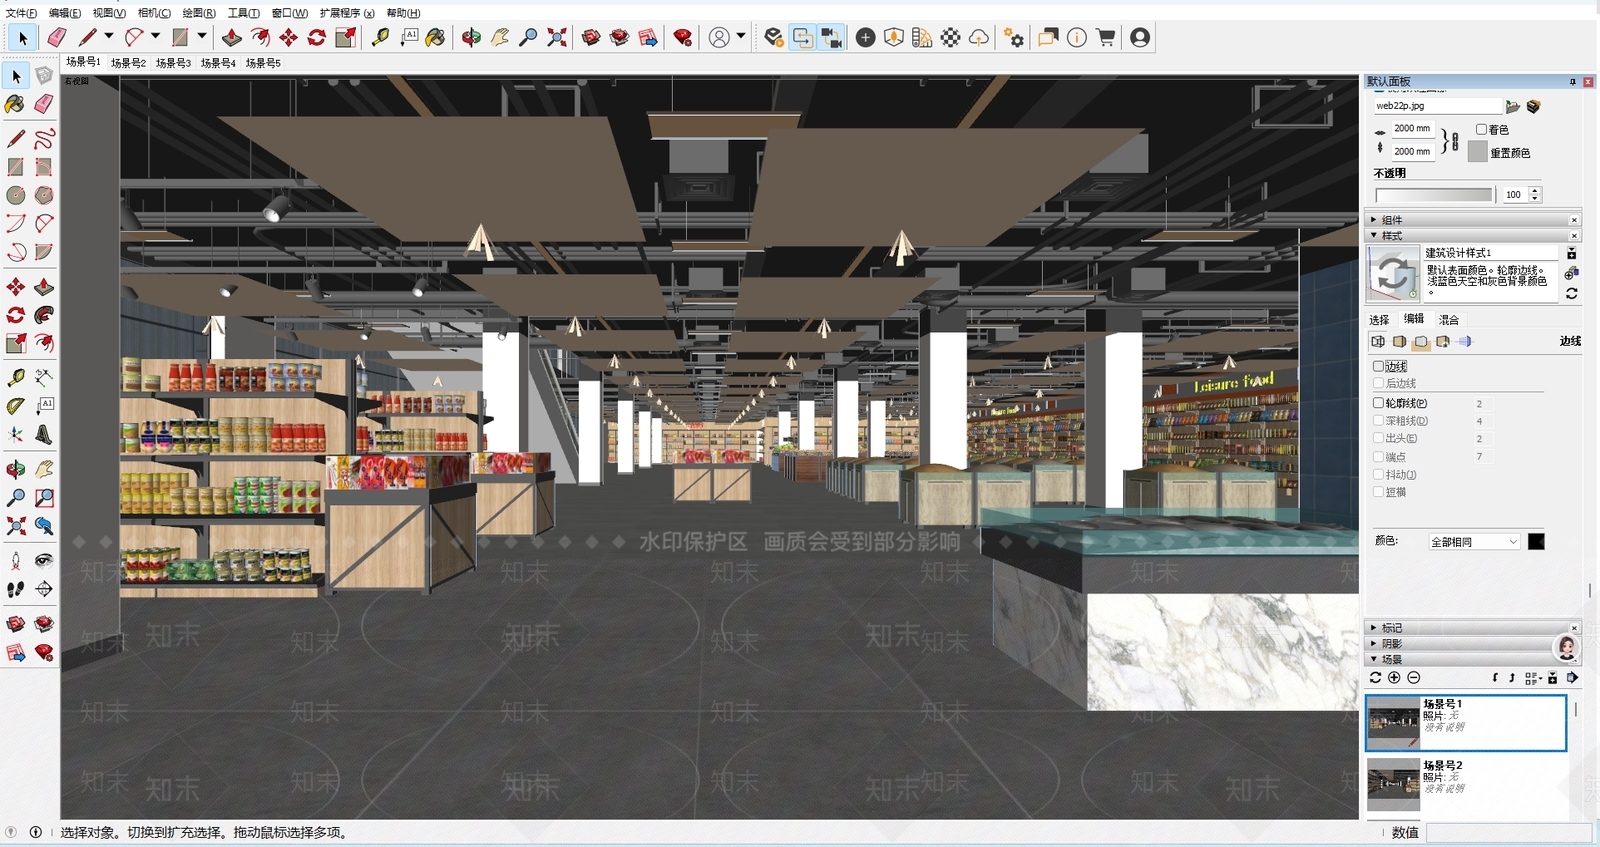Select the Tape Measure tool in top toolbar
This screenshot has width=1600, height=847.
(x=380, y=37)
